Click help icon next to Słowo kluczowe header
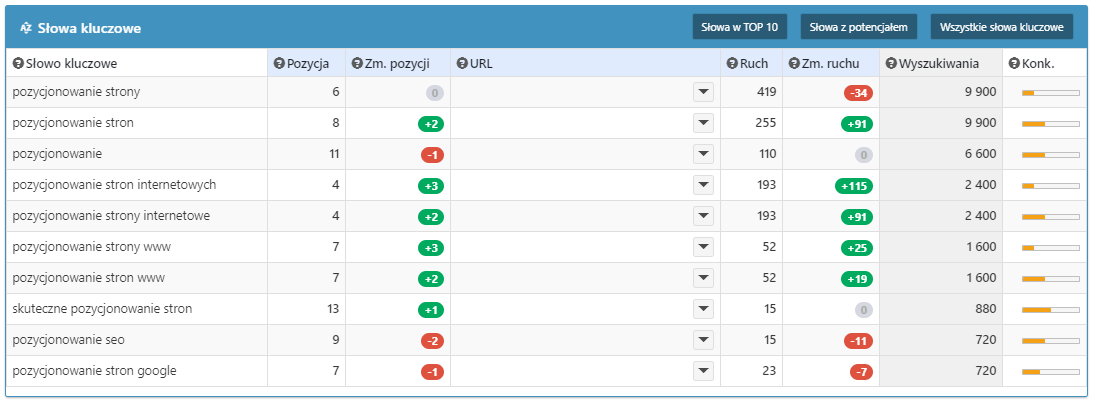Image resolution: width=1094 pixels, height=405 pixels. 18,64
